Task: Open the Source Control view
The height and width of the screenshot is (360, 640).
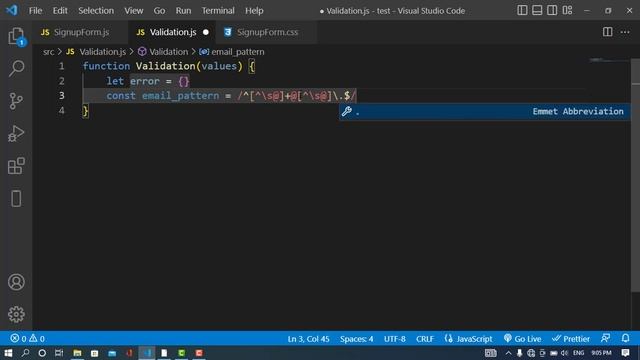Action: [16, 101]
